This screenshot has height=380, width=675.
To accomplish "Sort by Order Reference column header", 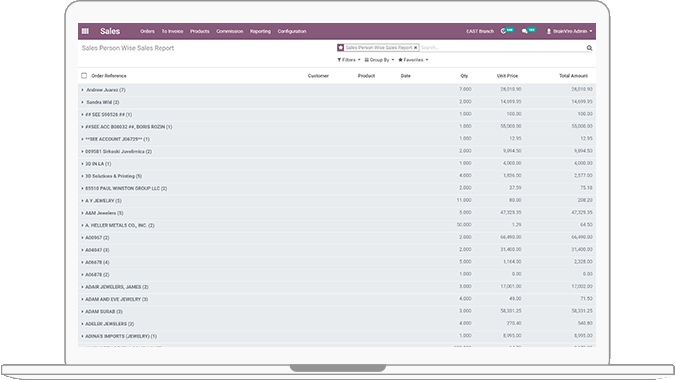I will pyautogui.click(x=109, y=76).
